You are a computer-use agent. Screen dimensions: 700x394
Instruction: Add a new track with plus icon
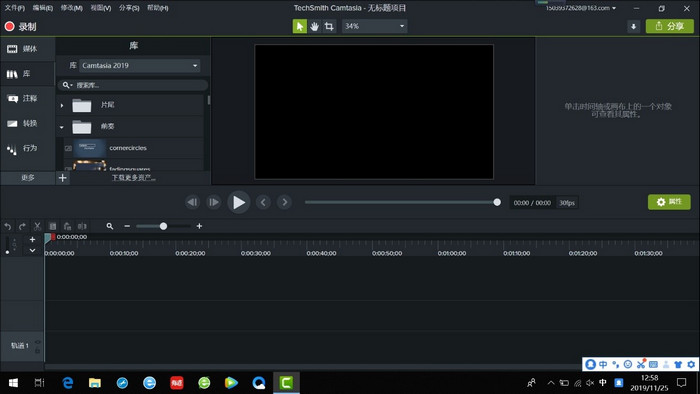tap(32, 240)
